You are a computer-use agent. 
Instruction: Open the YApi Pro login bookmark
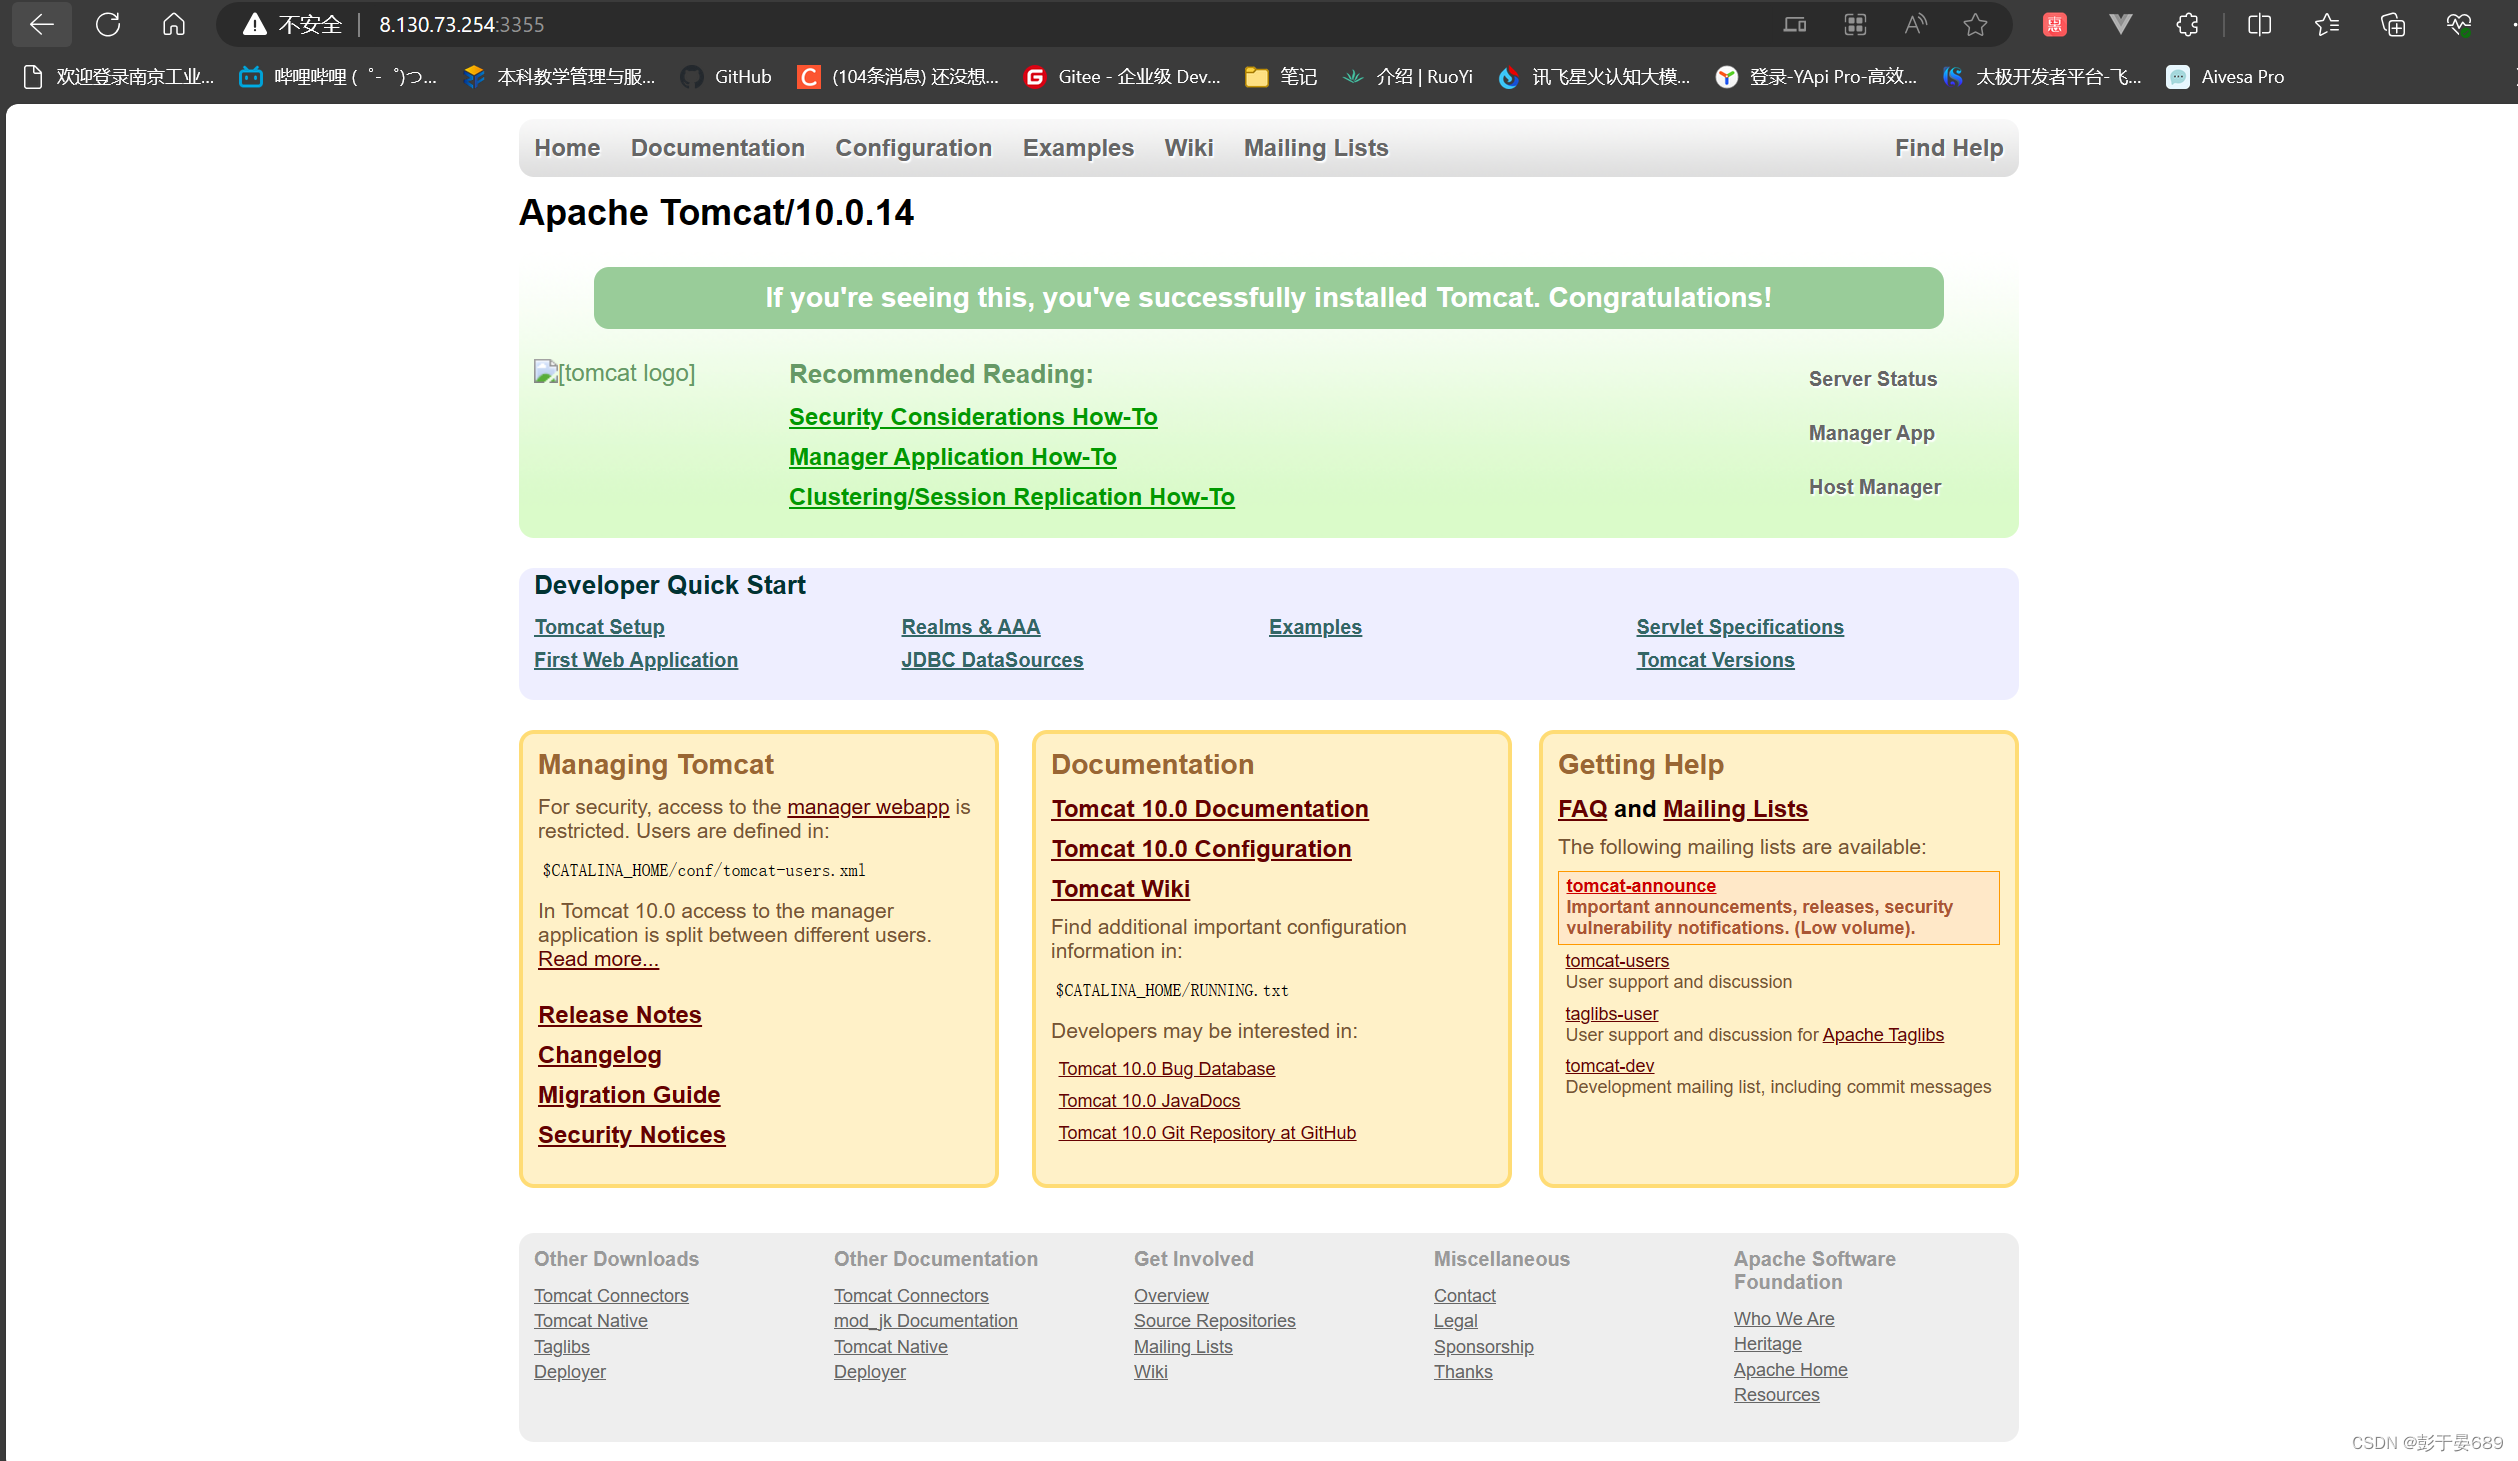coord(1816,76)
